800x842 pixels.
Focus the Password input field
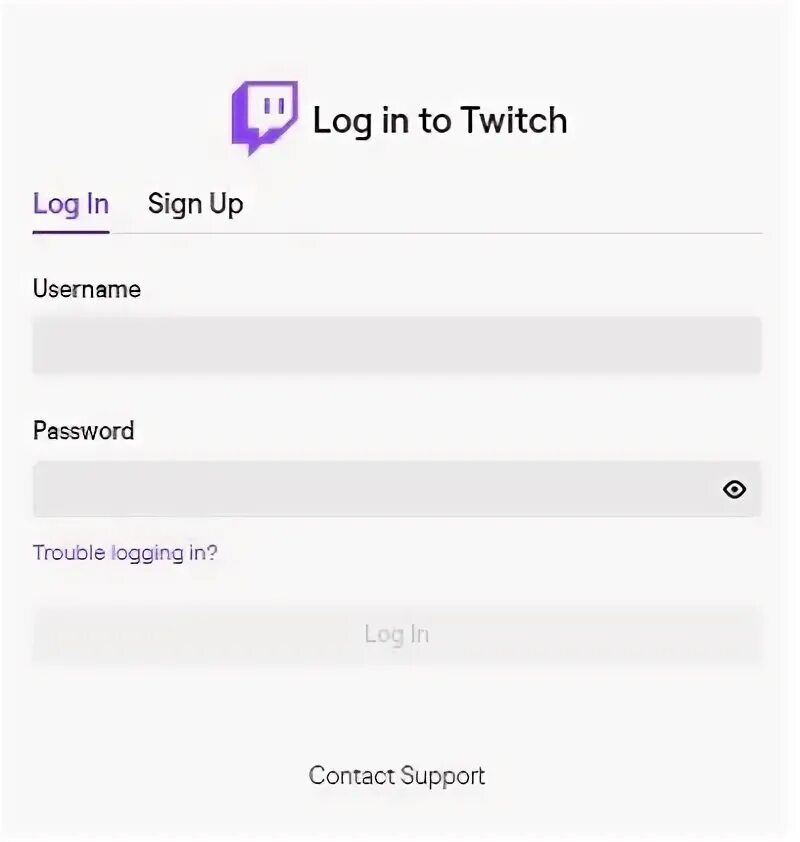coord(397,489)
